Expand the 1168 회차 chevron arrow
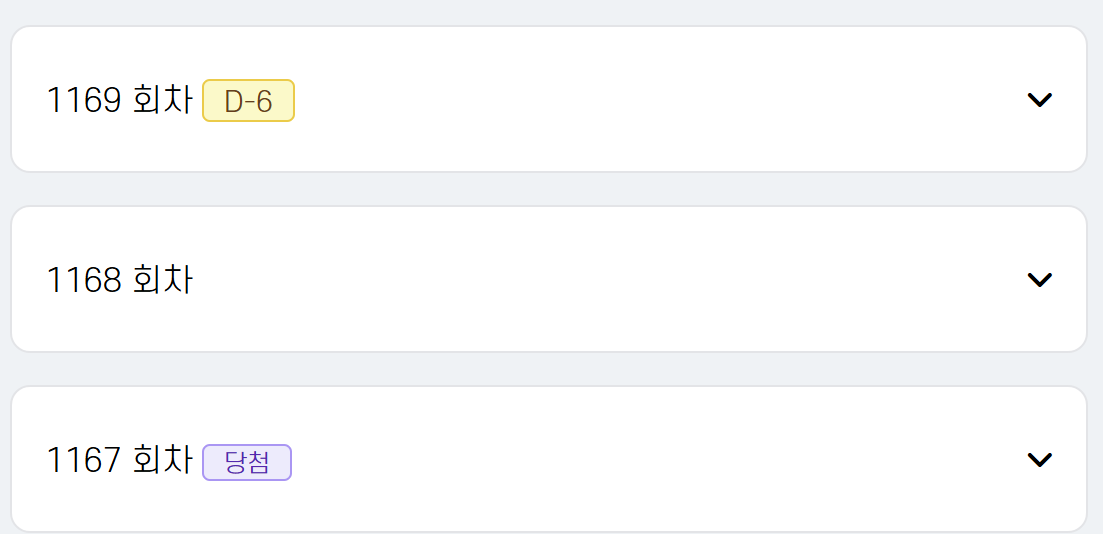 pos(1040,280)
